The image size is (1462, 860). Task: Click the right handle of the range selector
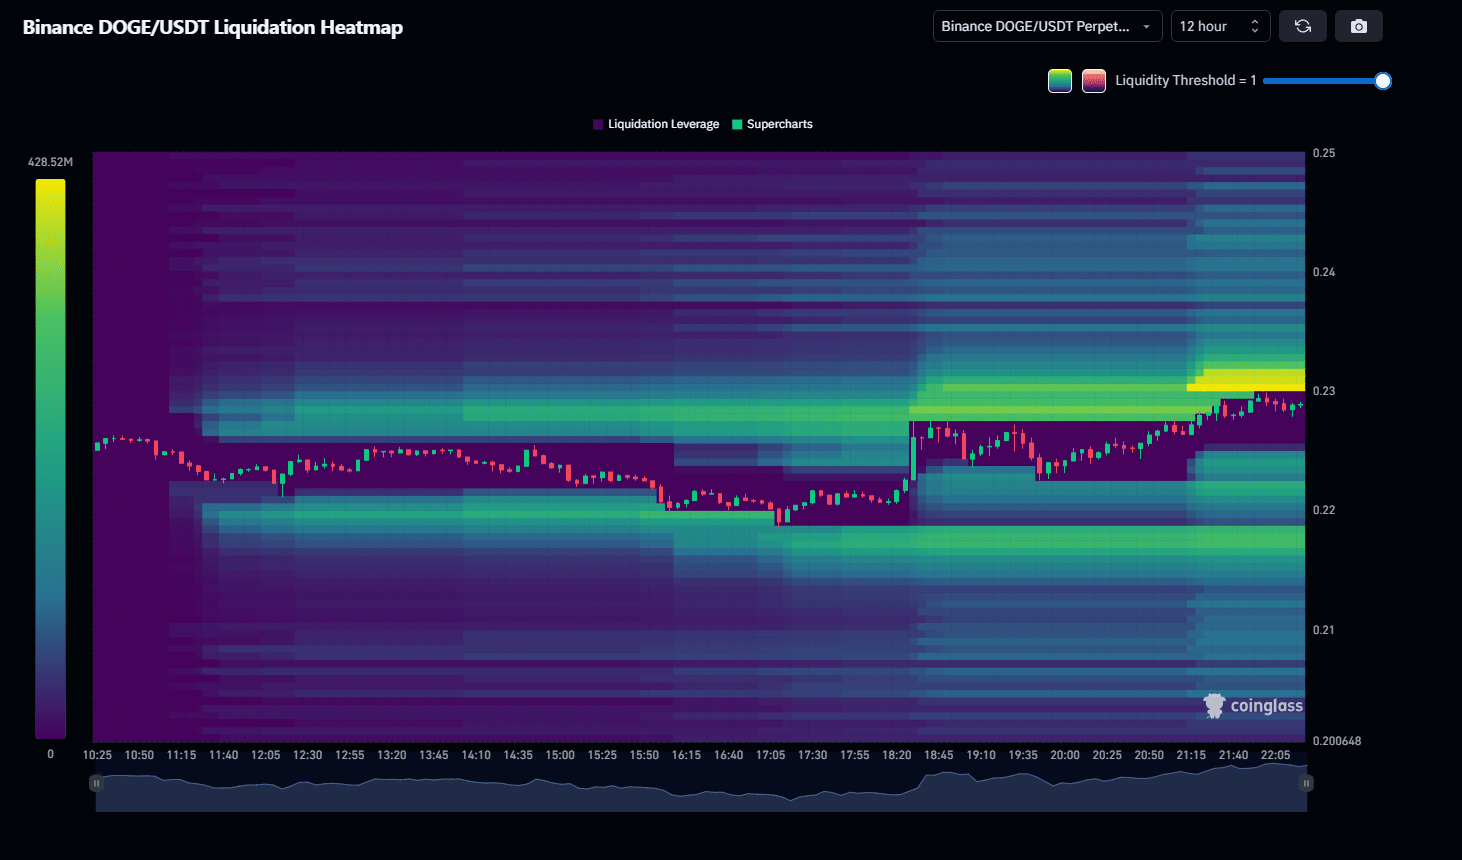coord(1306,783)
